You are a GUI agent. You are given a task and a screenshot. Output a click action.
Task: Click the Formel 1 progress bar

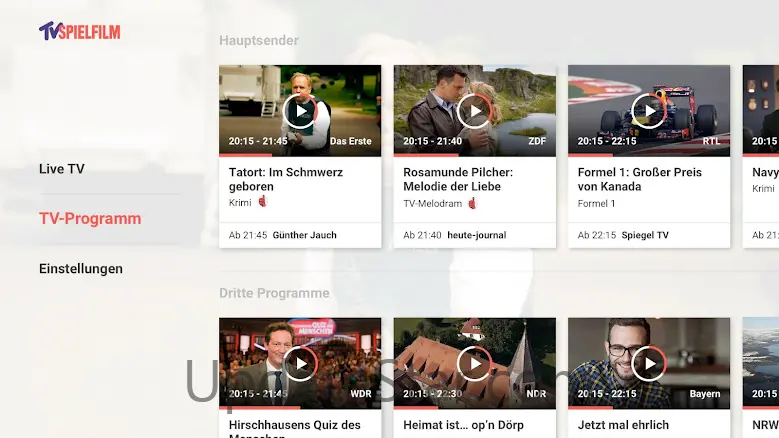[x=649, y=155]
